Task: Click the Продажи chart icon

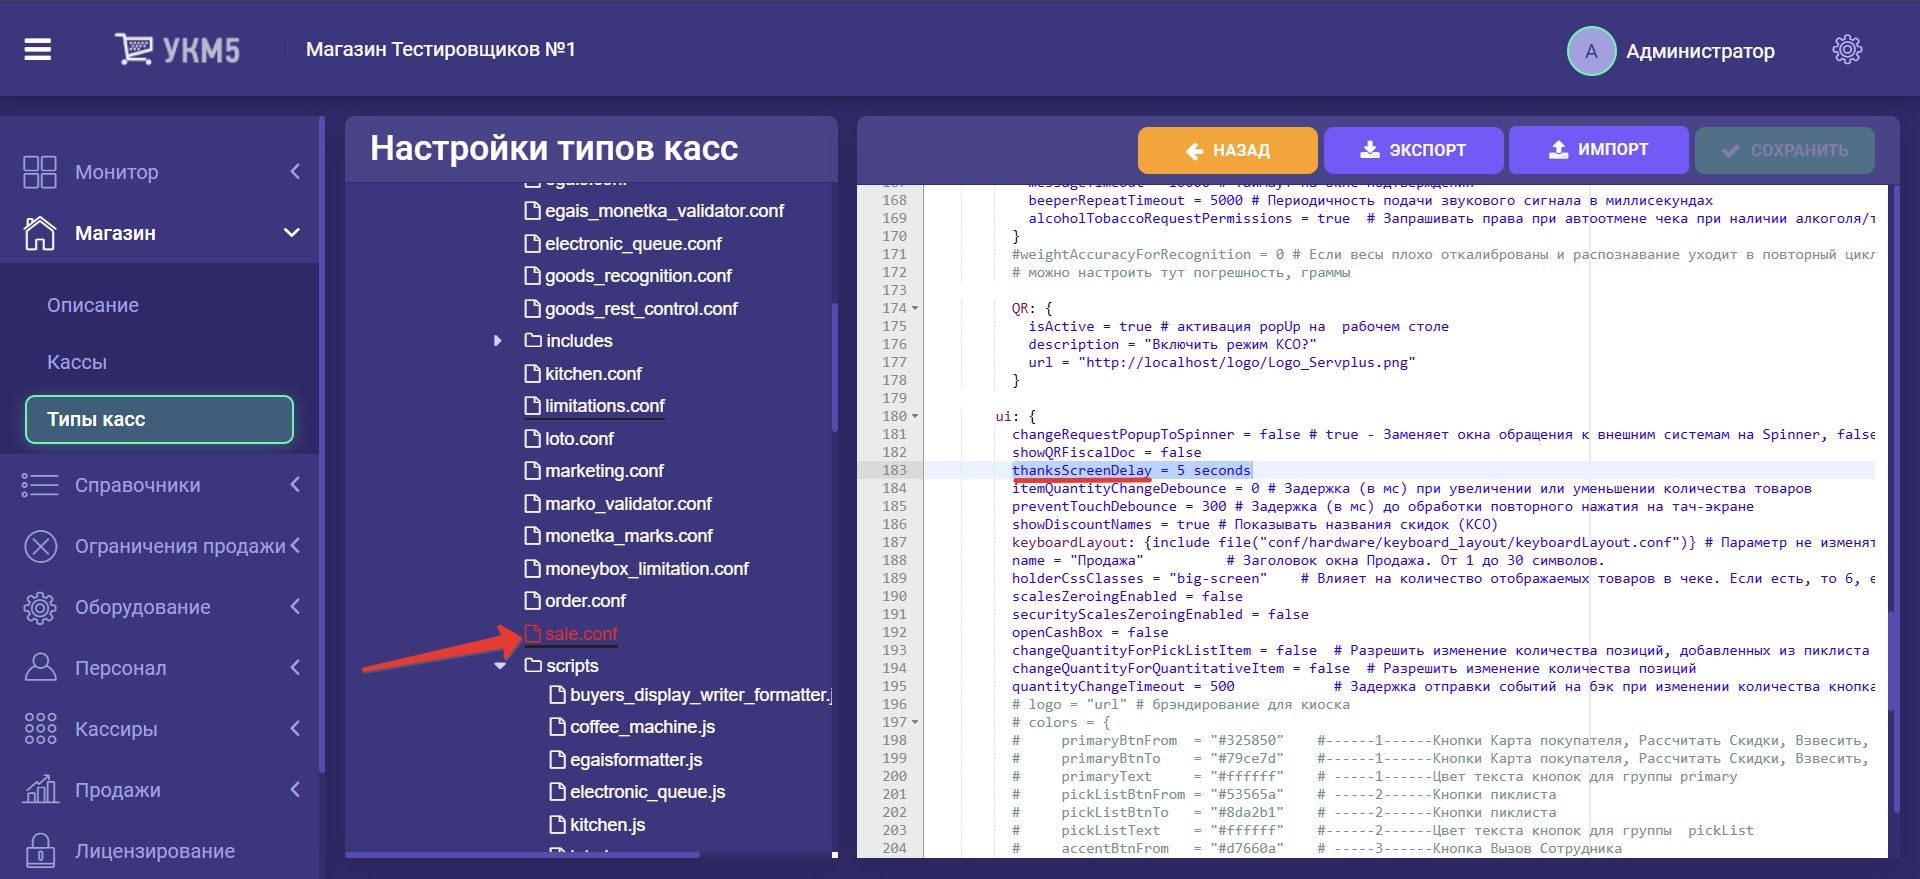Action: 40,790
